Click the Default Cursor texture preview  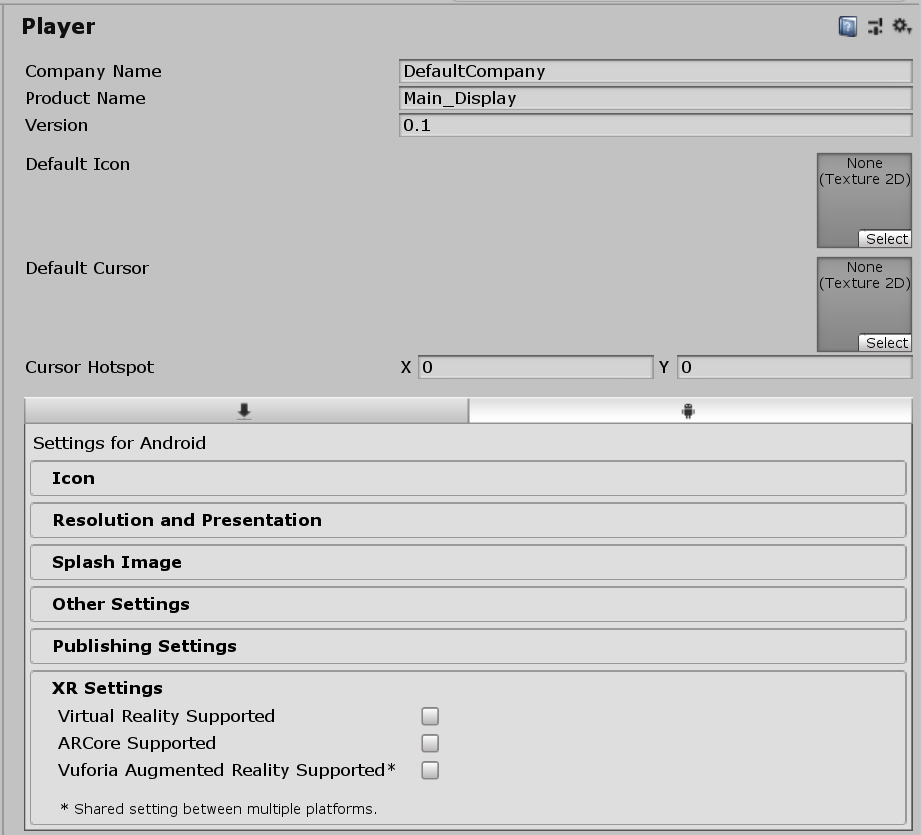(864, 305)
